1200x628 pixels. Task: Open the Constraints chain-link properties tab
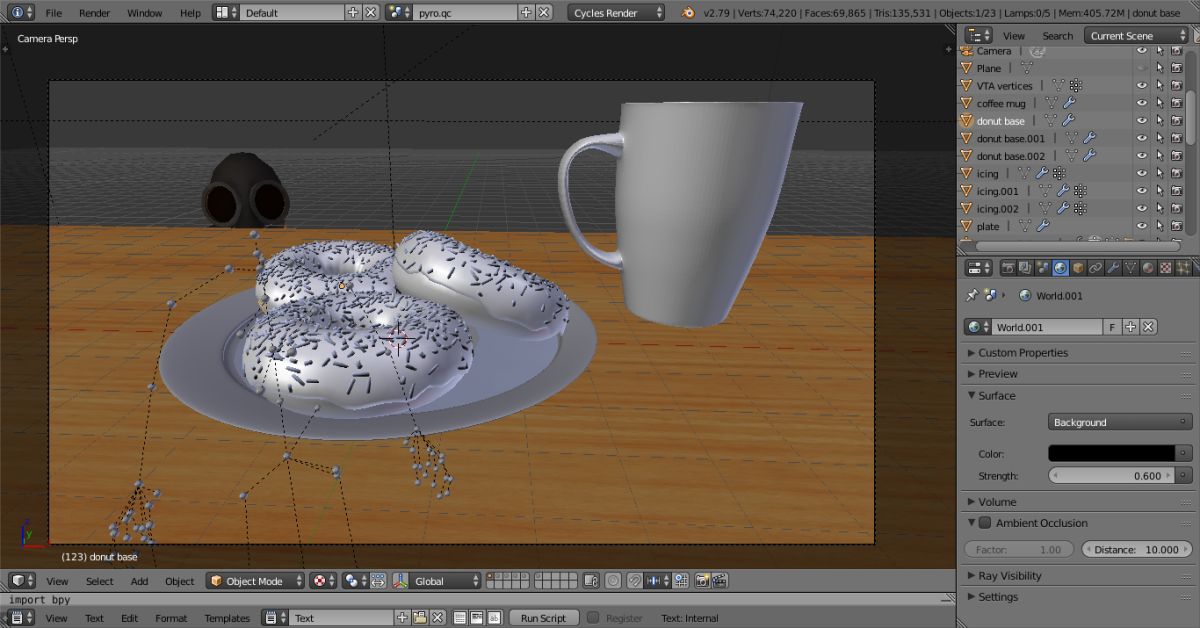click(x=1095, y=268)
